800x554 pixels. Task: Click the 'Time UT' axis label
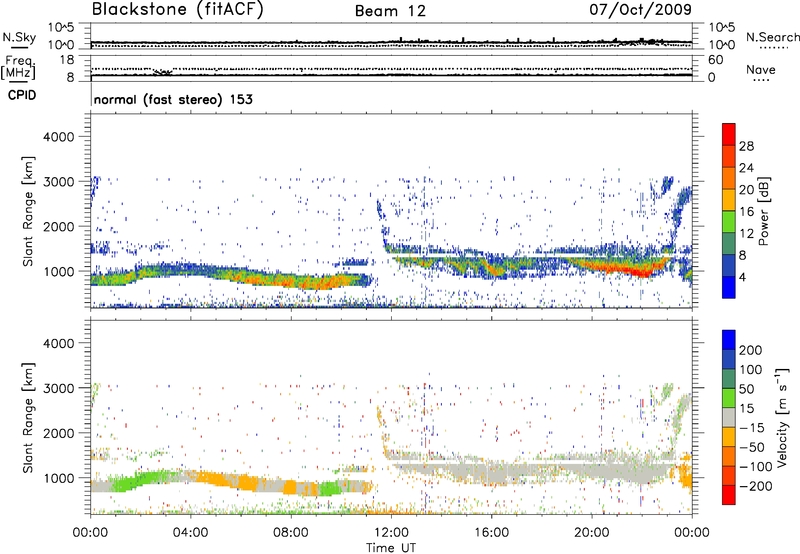(391, 548)
